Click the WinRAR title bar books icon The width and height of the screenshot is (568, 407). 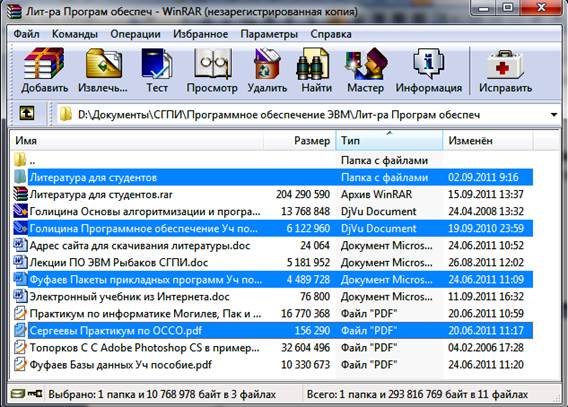14,11
